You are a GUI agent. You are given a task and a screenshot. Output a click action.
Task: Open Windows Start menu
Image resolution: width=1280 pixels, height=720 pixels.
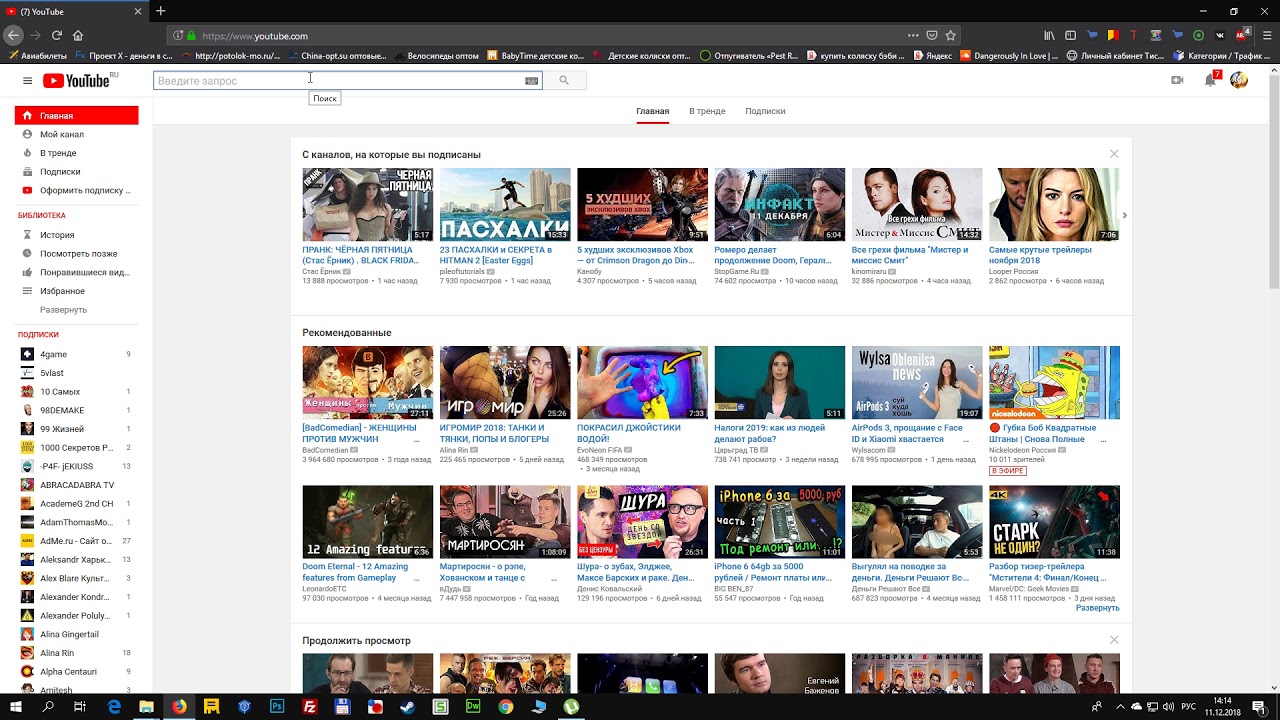pos(16,706)
